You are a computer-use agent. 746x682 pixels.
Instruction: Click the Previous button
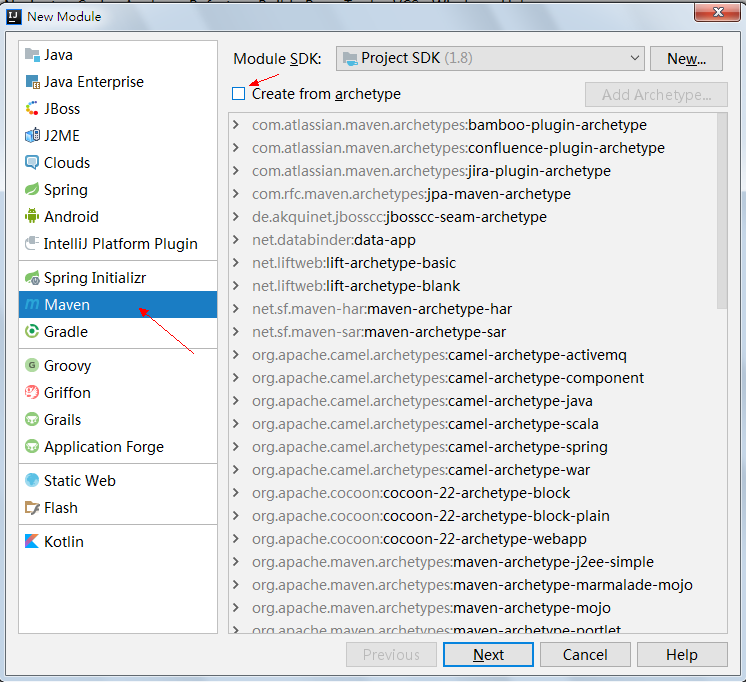tap(391, 654)
